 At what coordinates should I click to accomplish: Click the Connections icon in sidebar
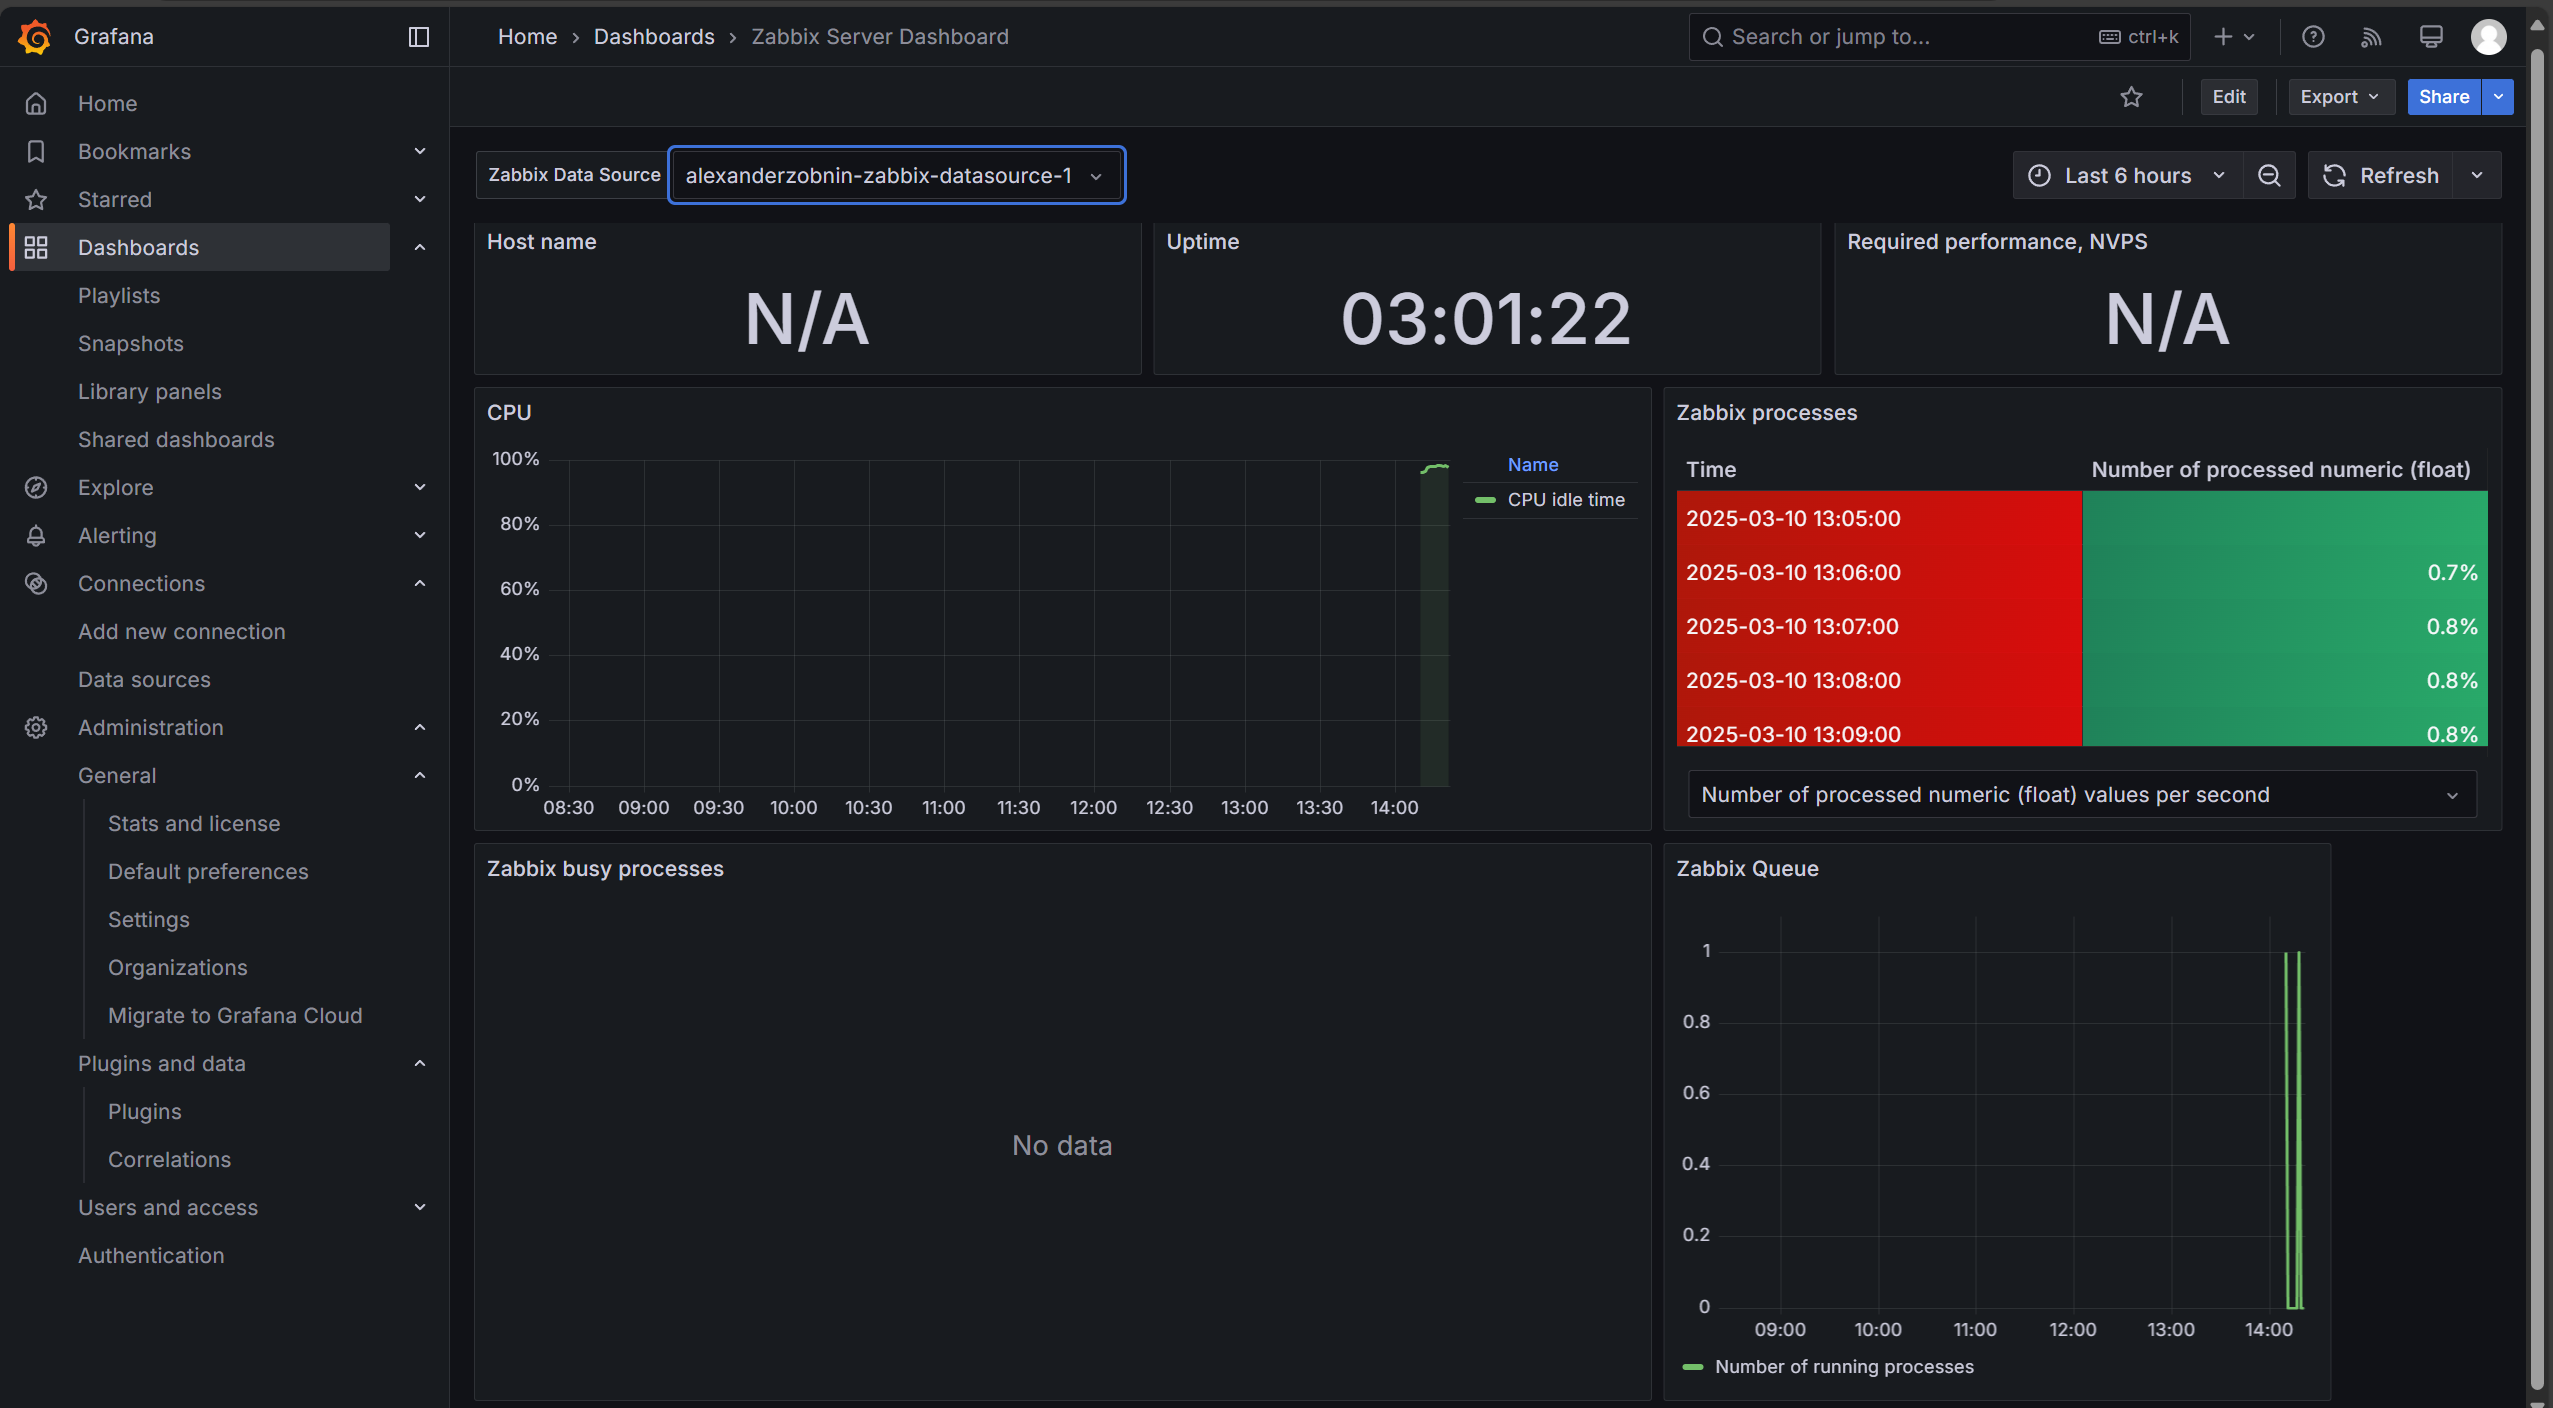pos(36,583)
